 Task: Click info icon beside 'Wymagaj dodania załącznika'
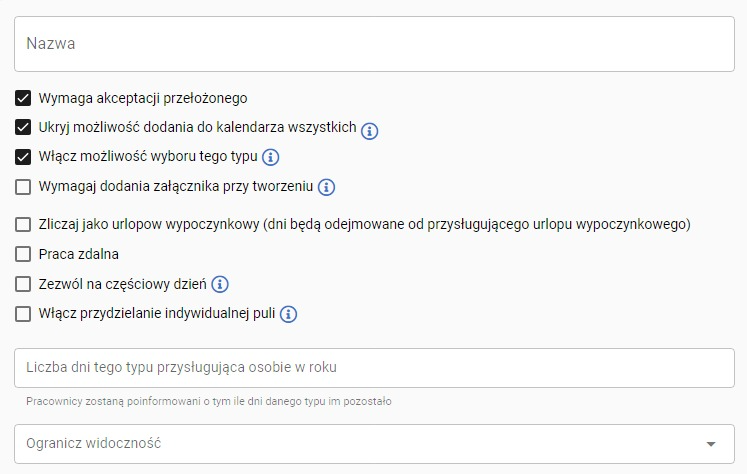[326, 187]
